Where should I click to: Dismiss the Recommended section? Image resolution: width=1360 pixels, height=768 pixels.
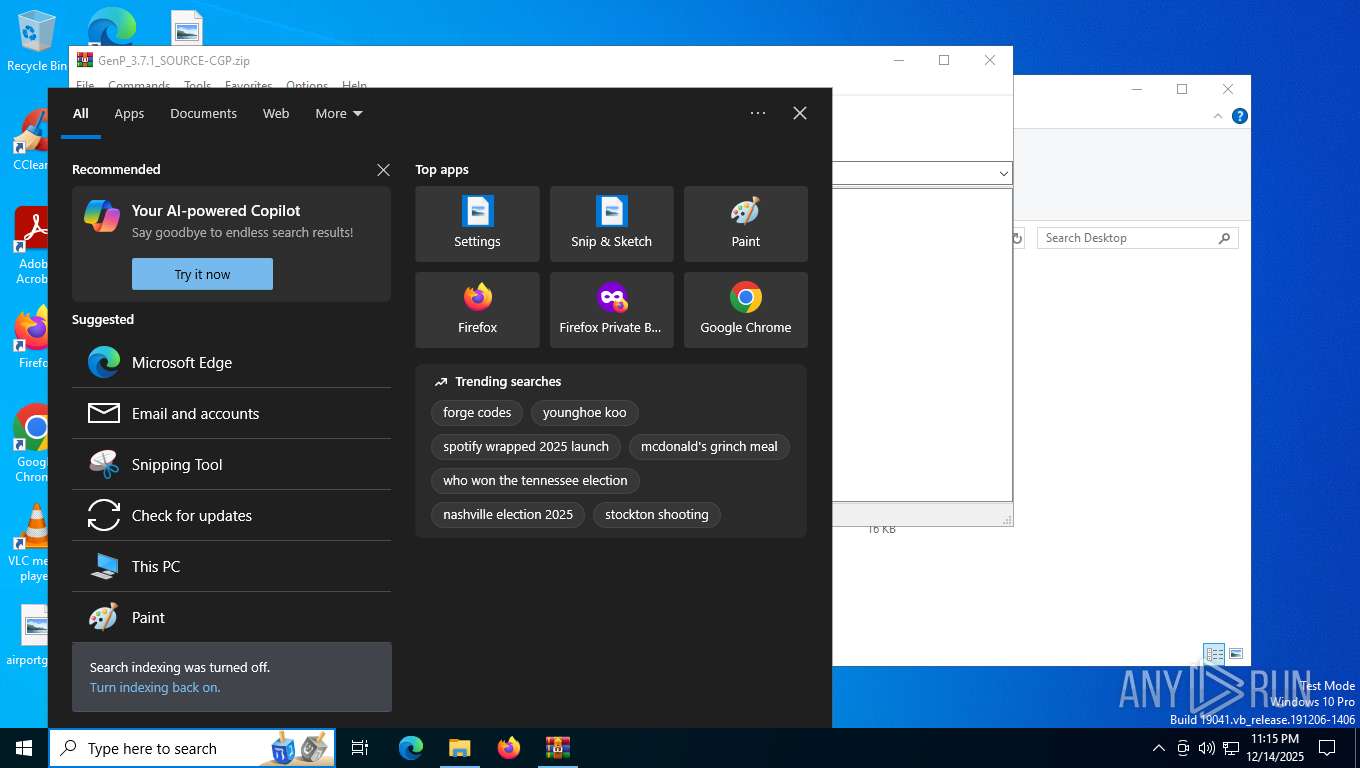pos(383,170)
